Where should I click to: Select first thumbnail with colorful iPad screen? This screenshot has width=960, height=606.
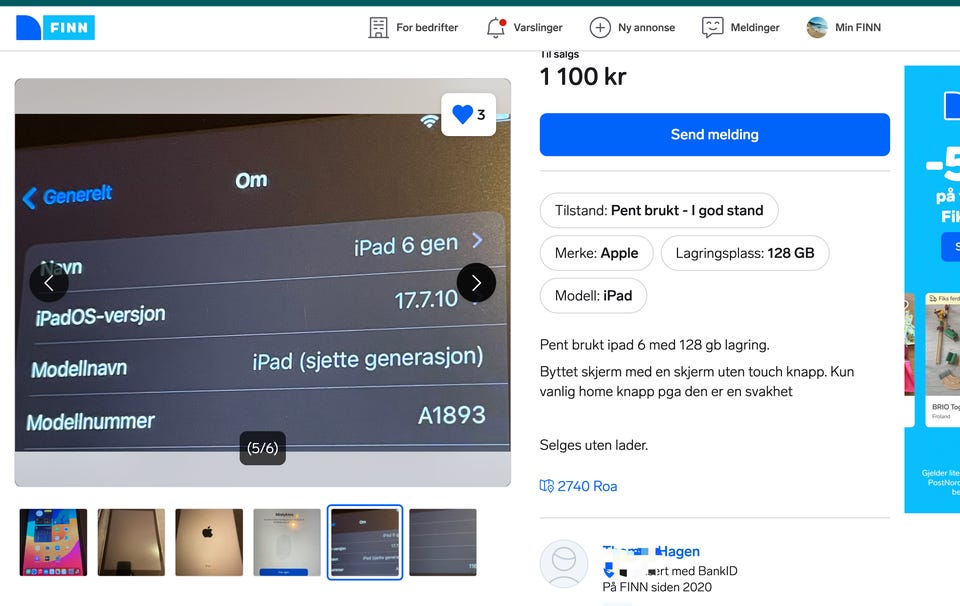click(53, 542)
